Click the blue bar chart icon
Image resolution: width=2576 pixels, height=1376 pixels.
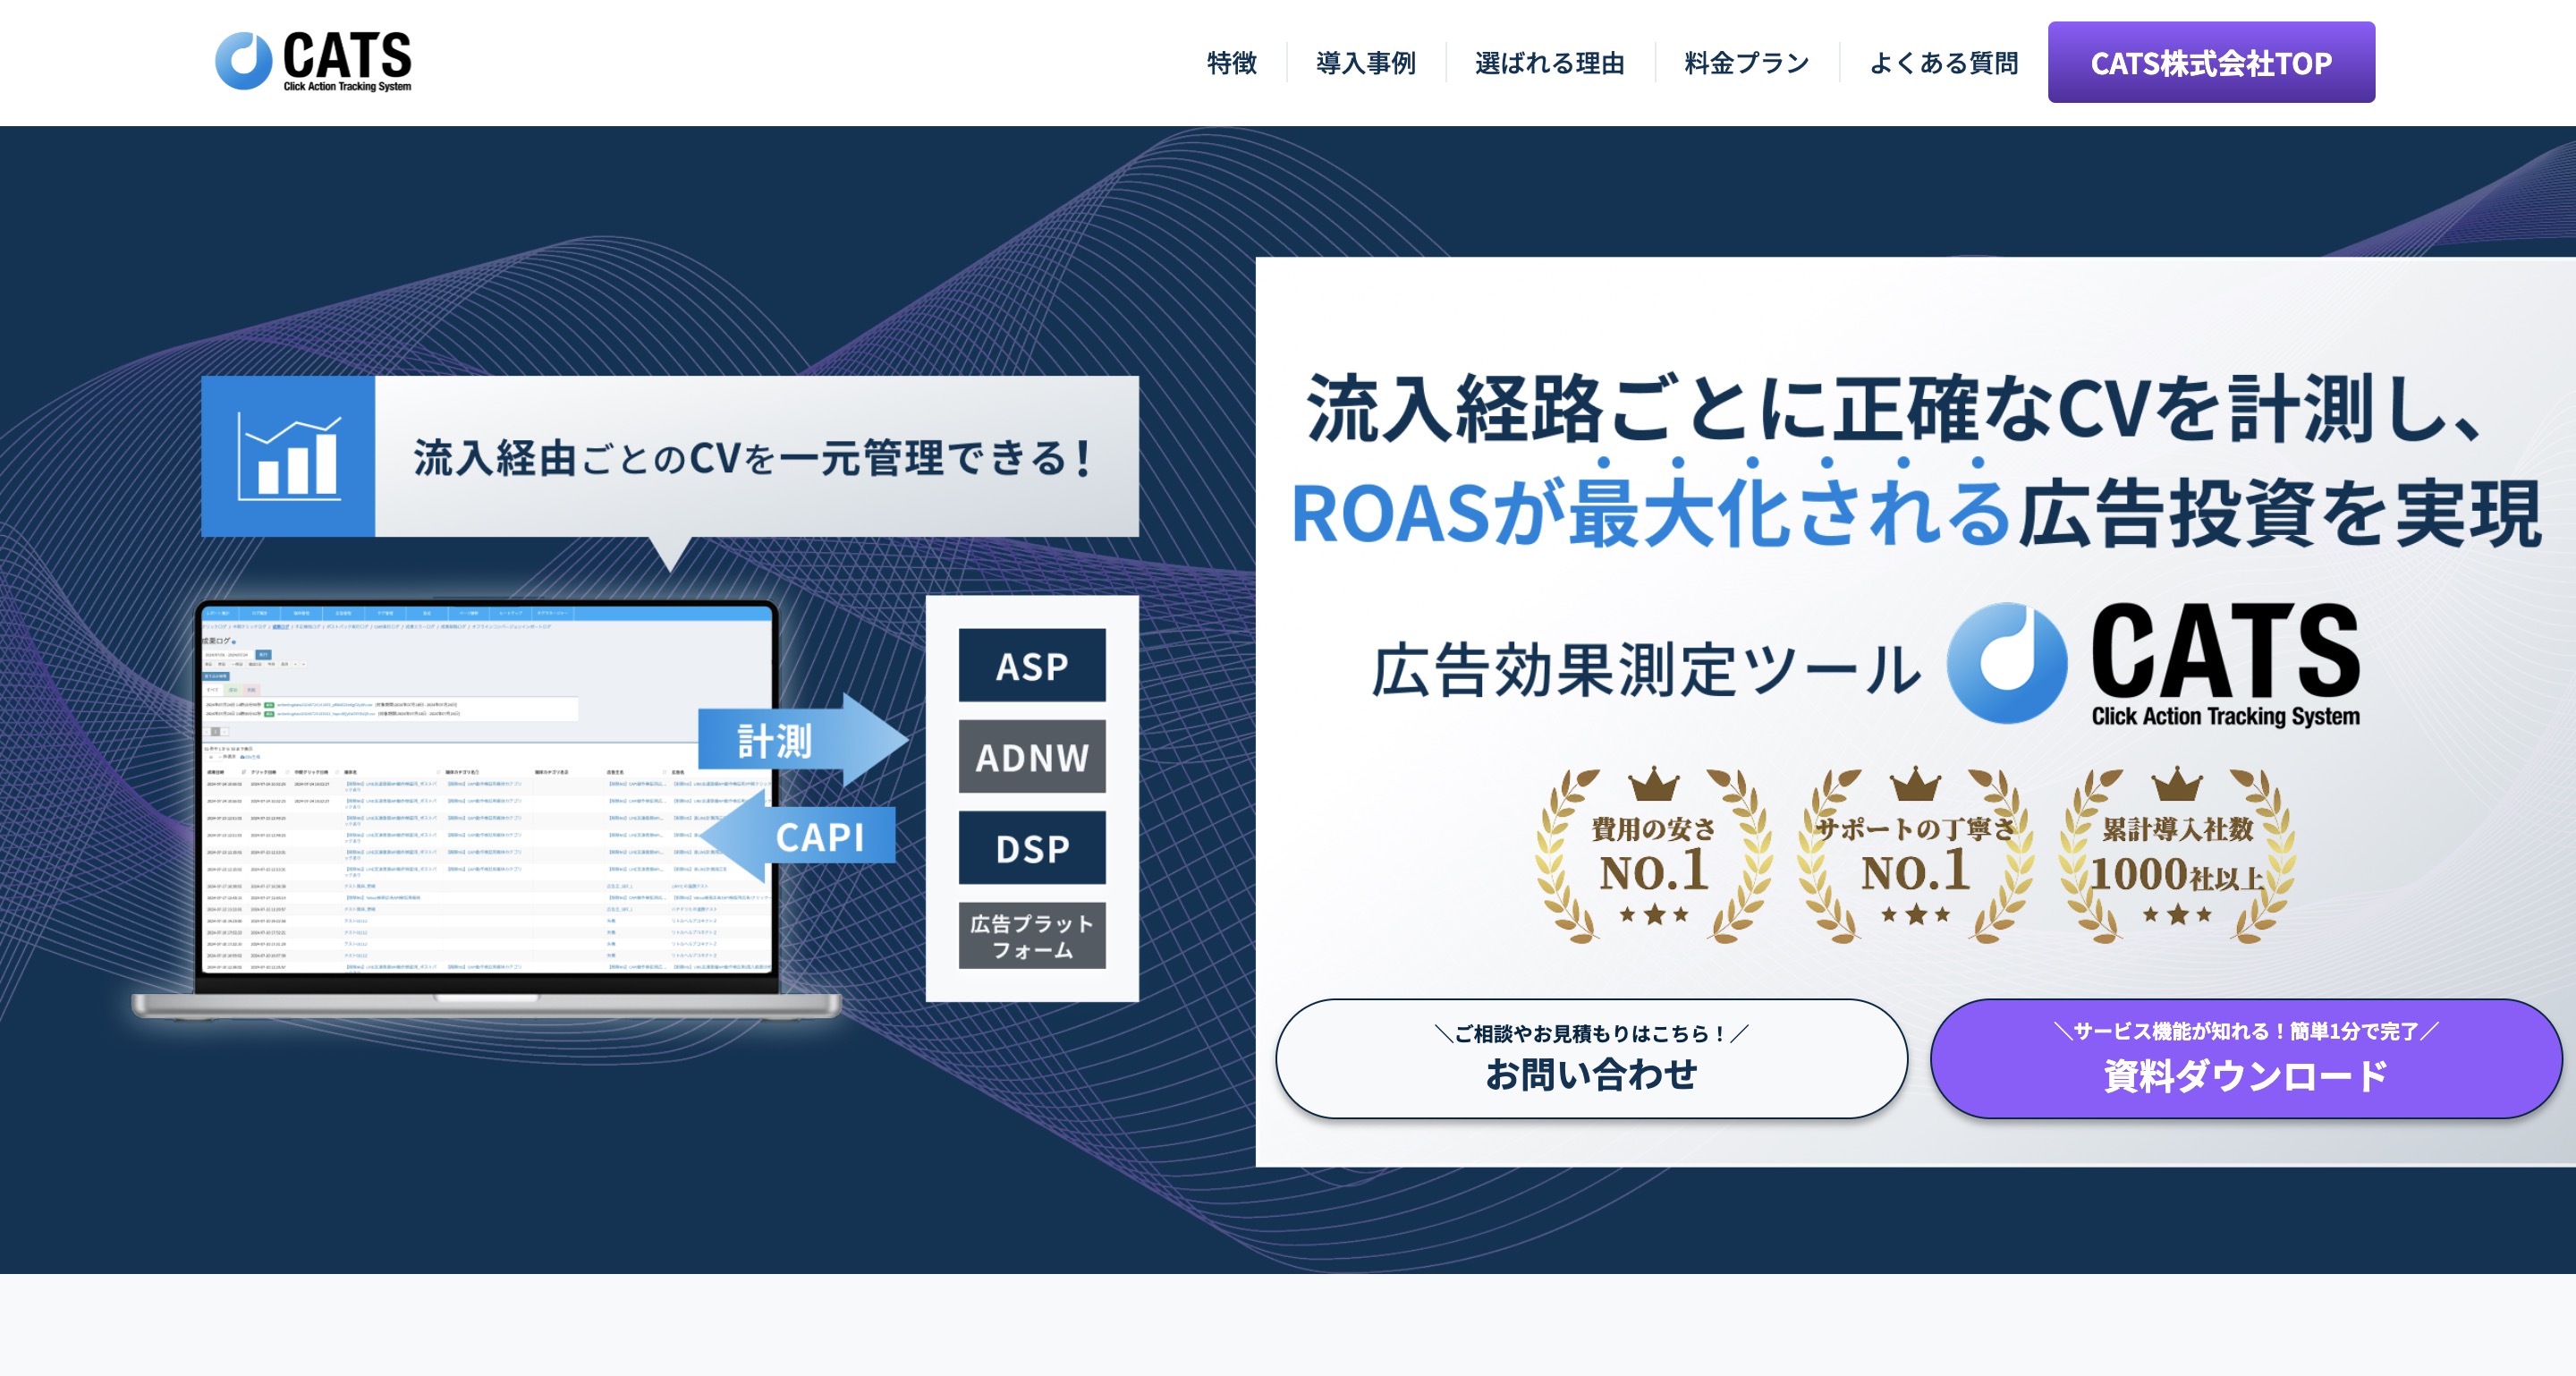coord(288,457)
